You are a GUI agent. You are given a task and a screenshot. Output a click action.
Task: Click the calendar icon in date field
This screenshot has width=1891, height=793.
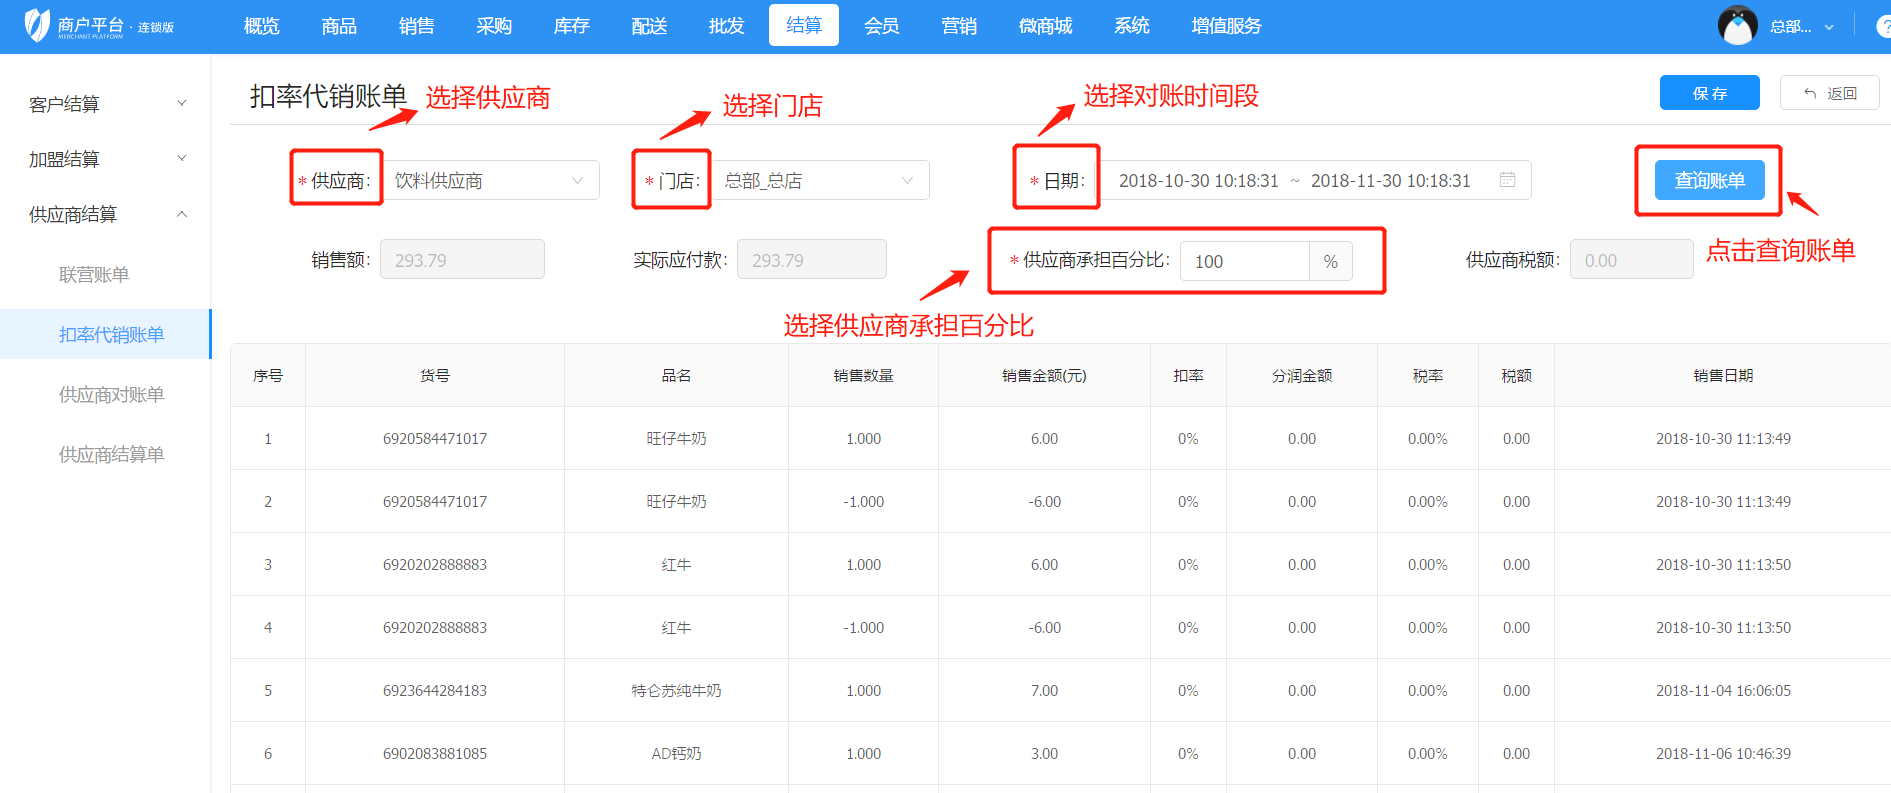[1507, 180]
